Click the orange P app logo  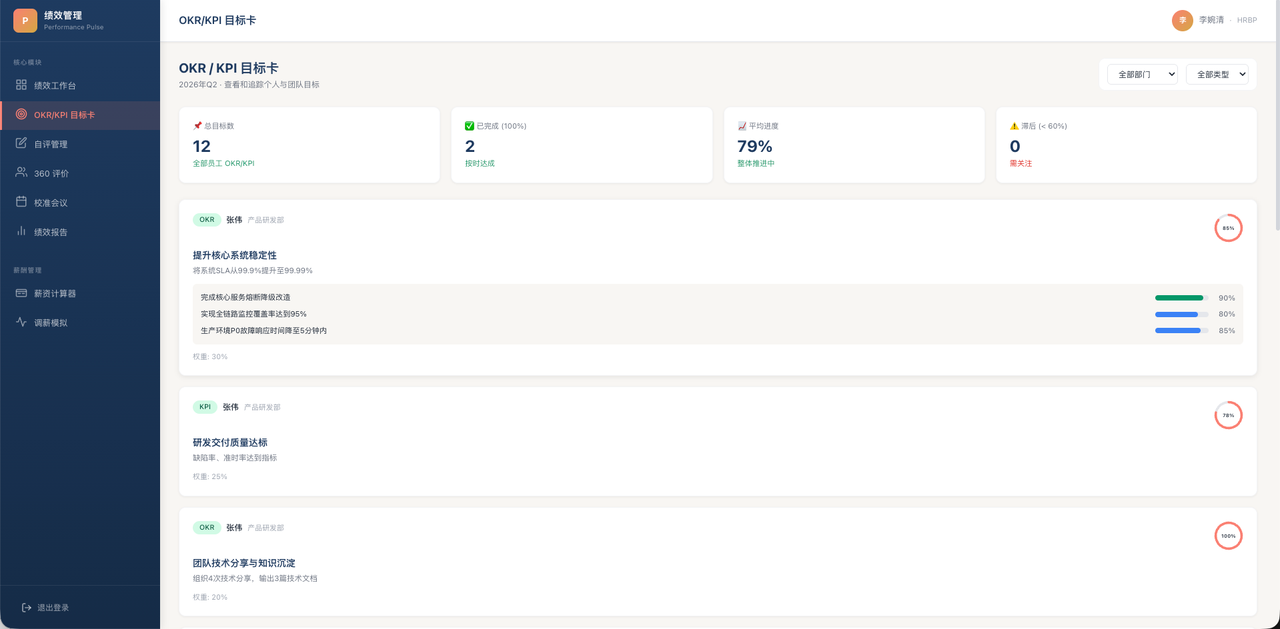[x=25, y=20]
